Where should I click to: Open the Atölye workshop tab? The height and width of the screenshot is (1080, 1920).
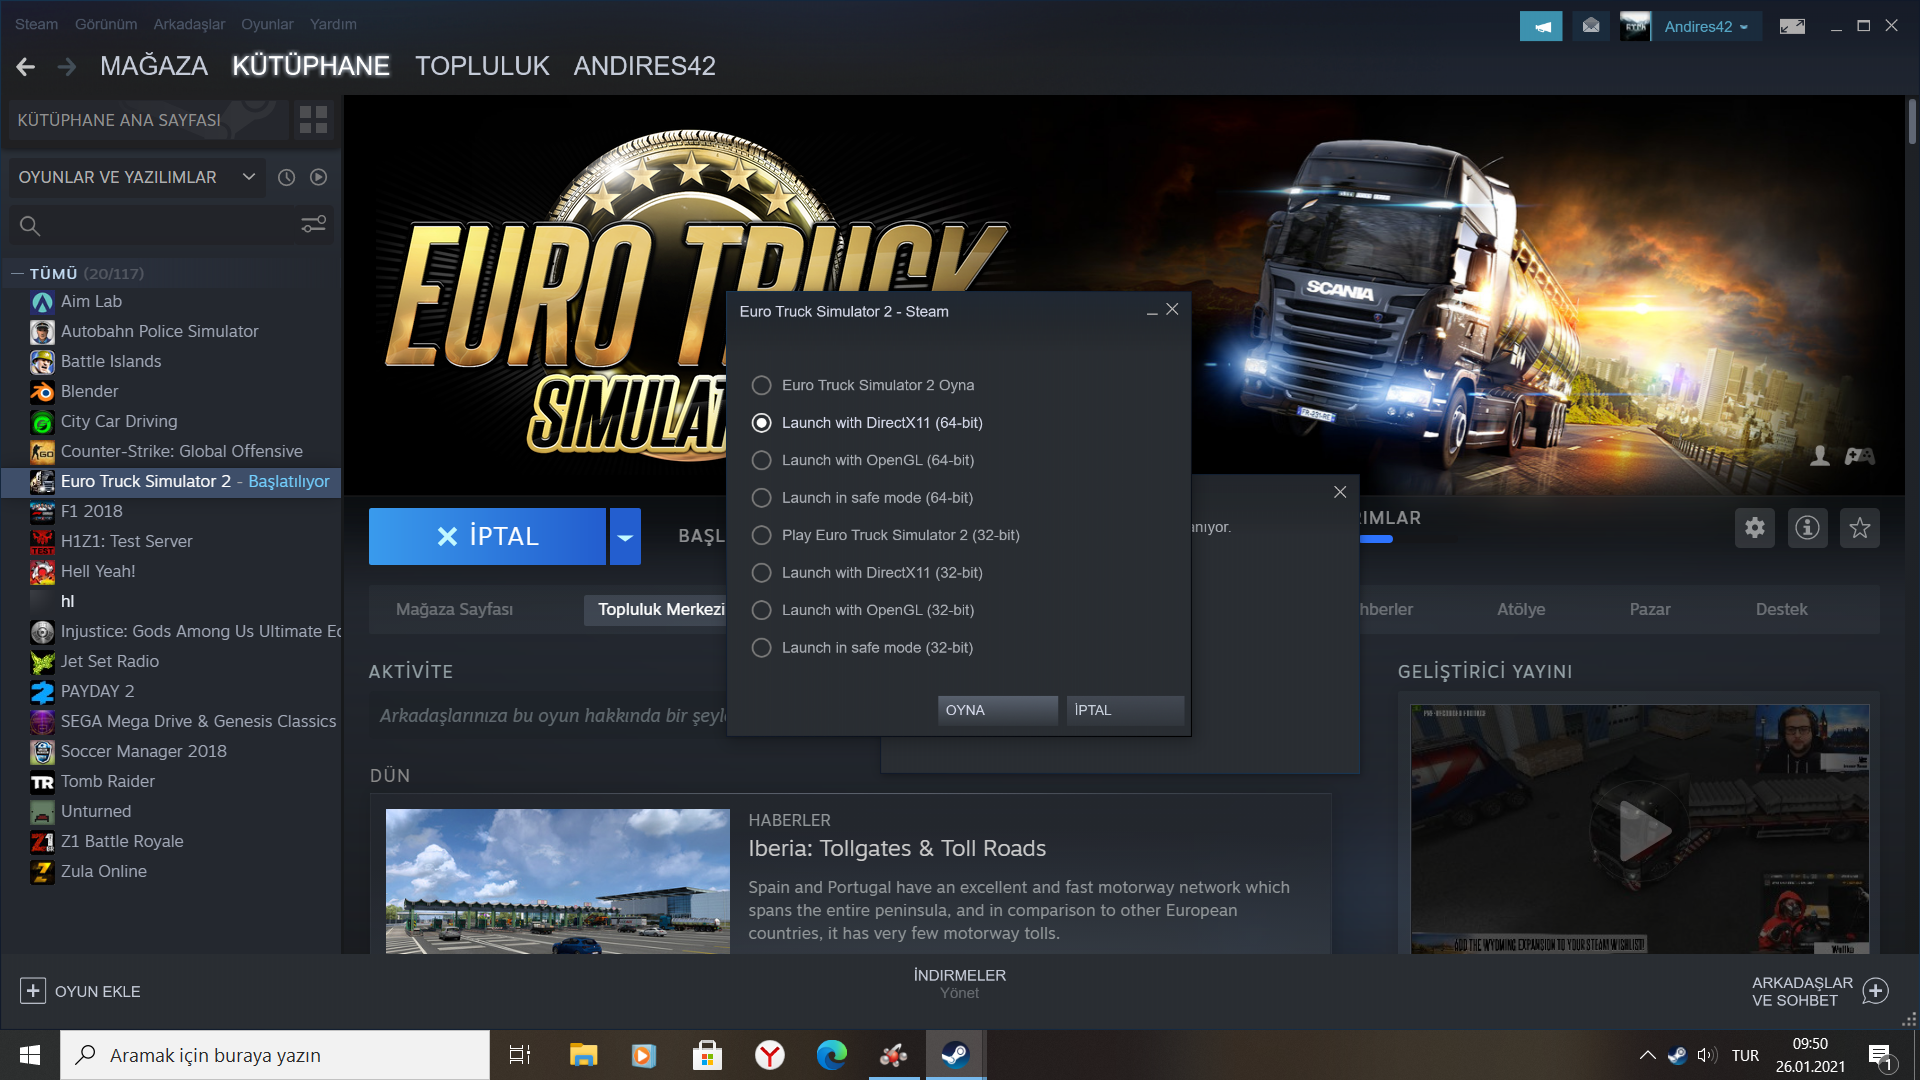1520,609
